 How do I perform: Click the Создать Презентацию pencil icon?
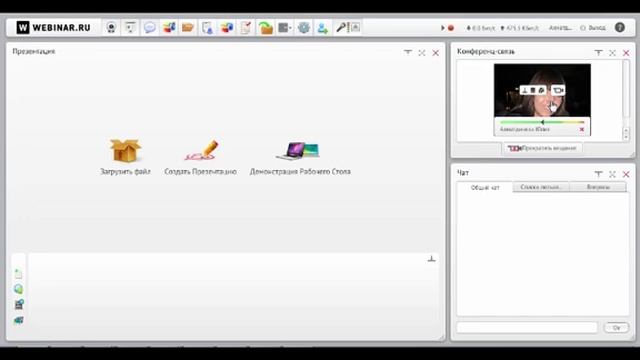coord(201,150)
